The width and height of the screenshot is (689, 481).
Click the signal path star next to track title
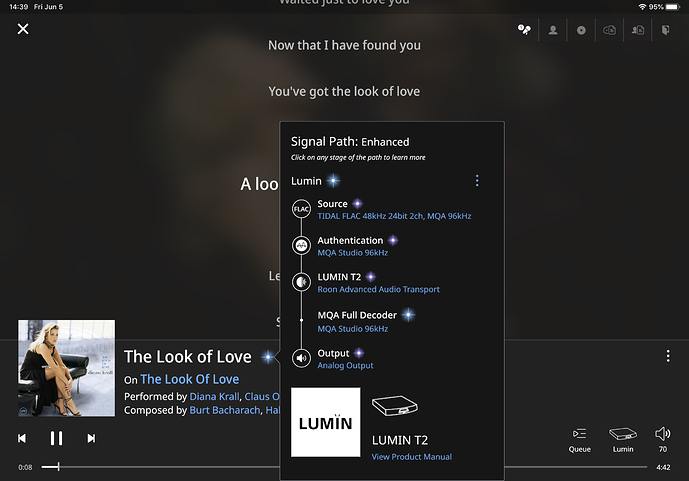click(268, 357)
